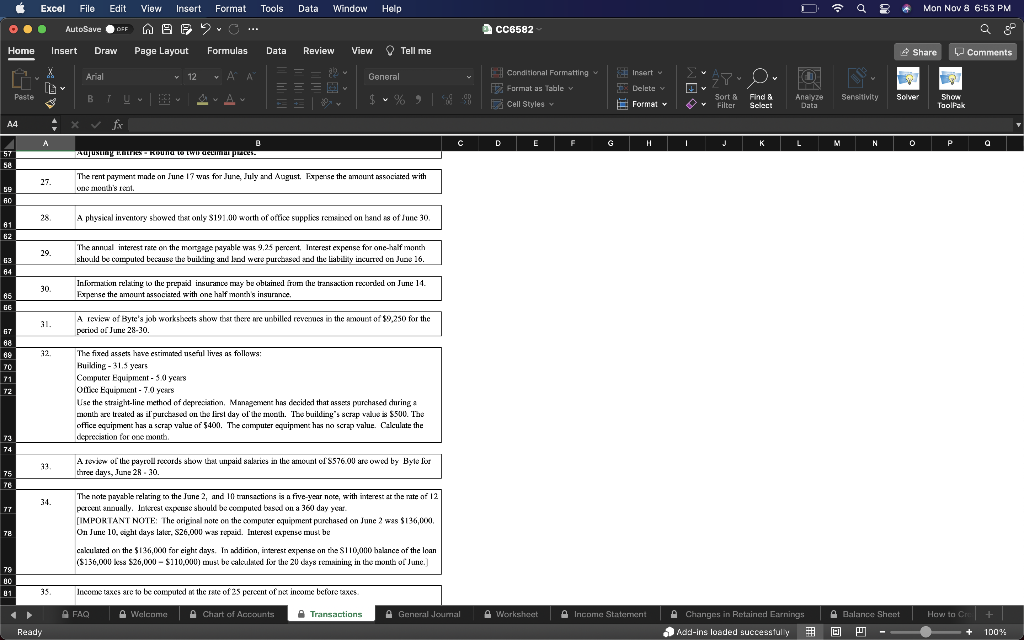Expand the font dropdown showing Arial
The height and width of the screenshot is (640, 1024).
(x=130, y=76)
